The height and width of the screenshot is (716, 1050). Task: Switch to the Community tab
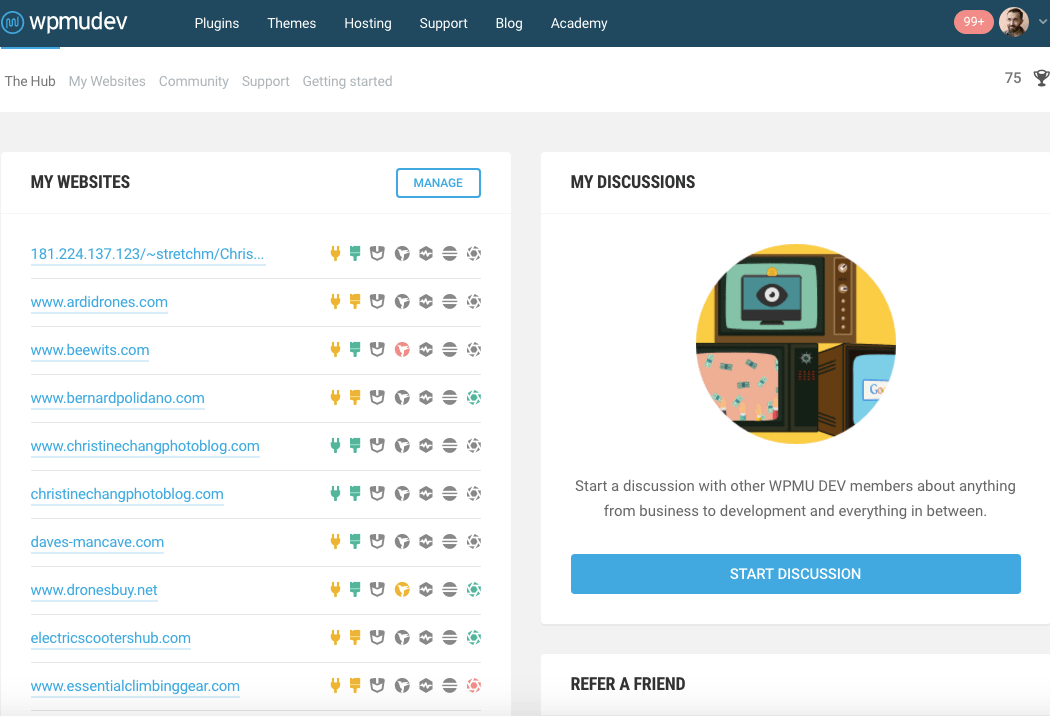[x=194, y=81]
